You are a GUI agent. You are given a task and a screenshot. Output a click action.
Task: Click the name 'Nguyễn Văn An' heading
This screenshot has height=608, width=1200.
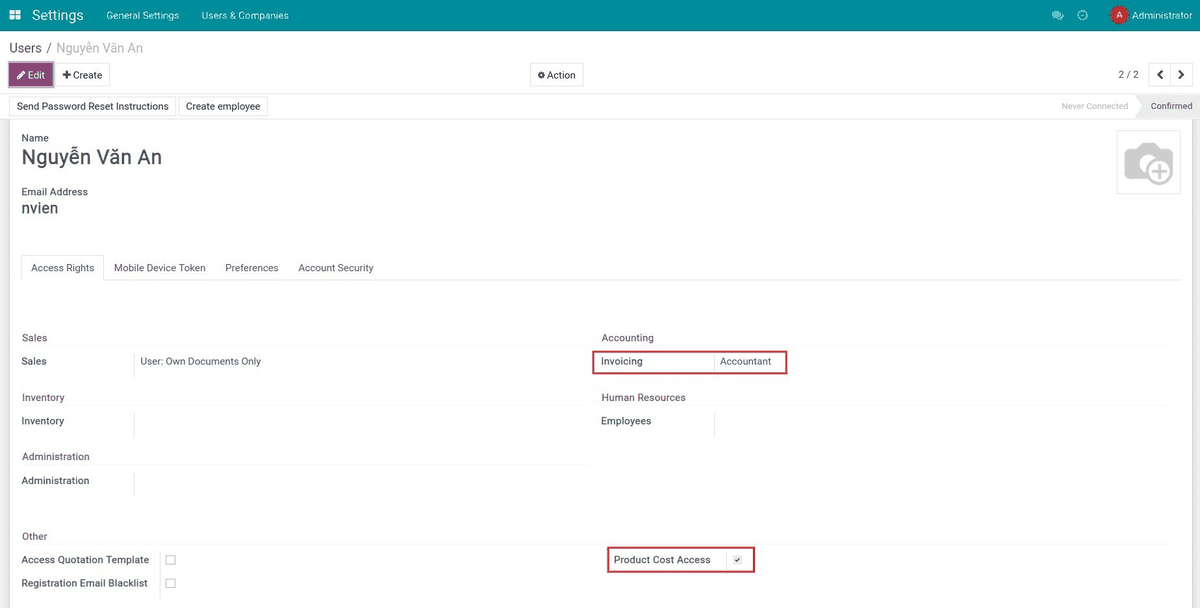point(92,158)
